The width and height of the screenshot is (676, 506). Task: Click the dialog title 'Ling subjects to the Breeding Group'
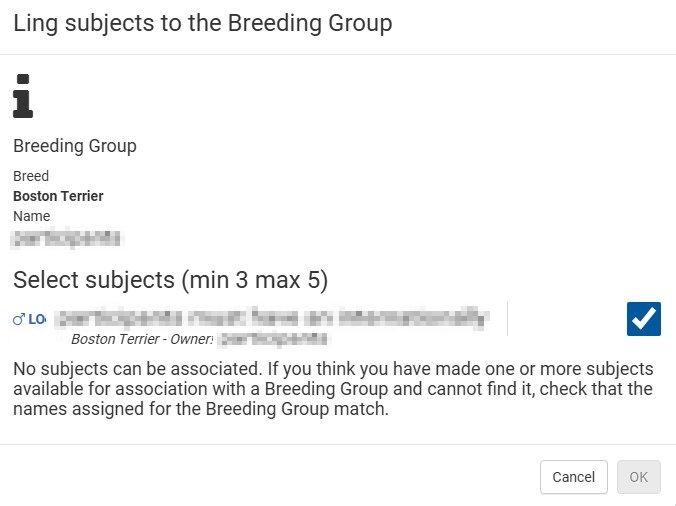pos(202,24)
